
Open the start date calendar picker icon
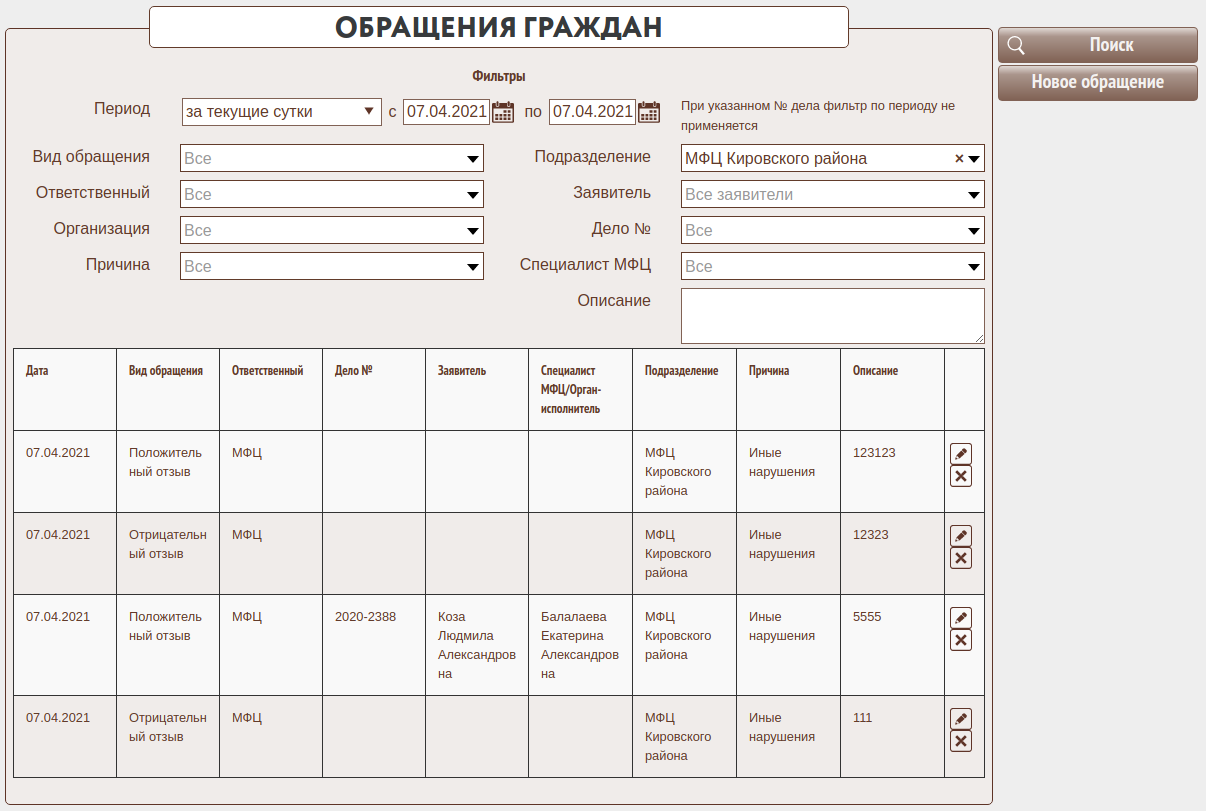click(x=503, y=112)
